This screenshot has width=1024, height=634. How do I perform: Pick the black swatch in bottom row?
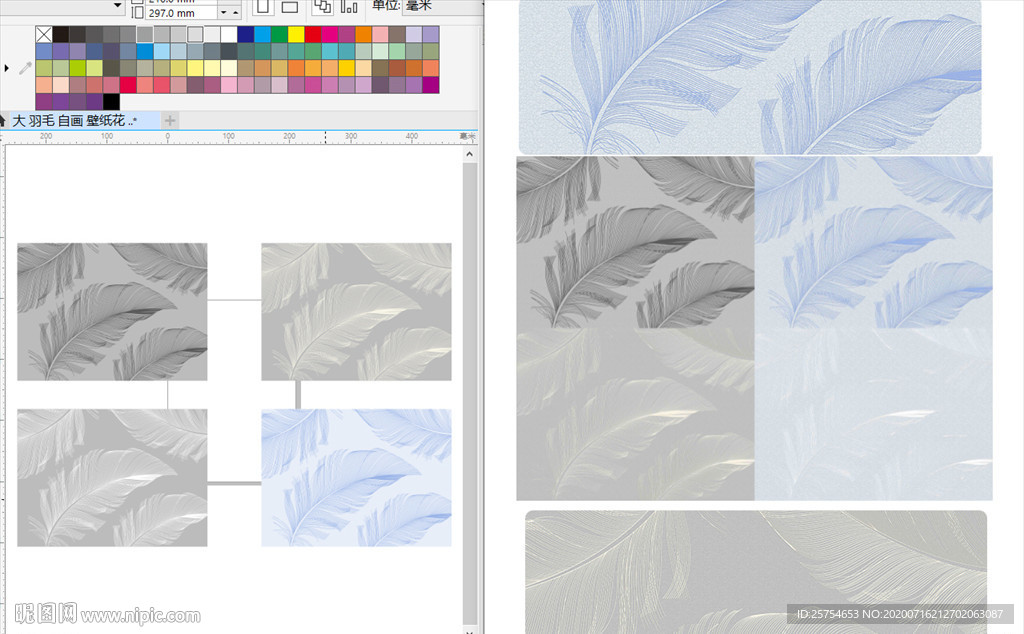tap(111, 101)
